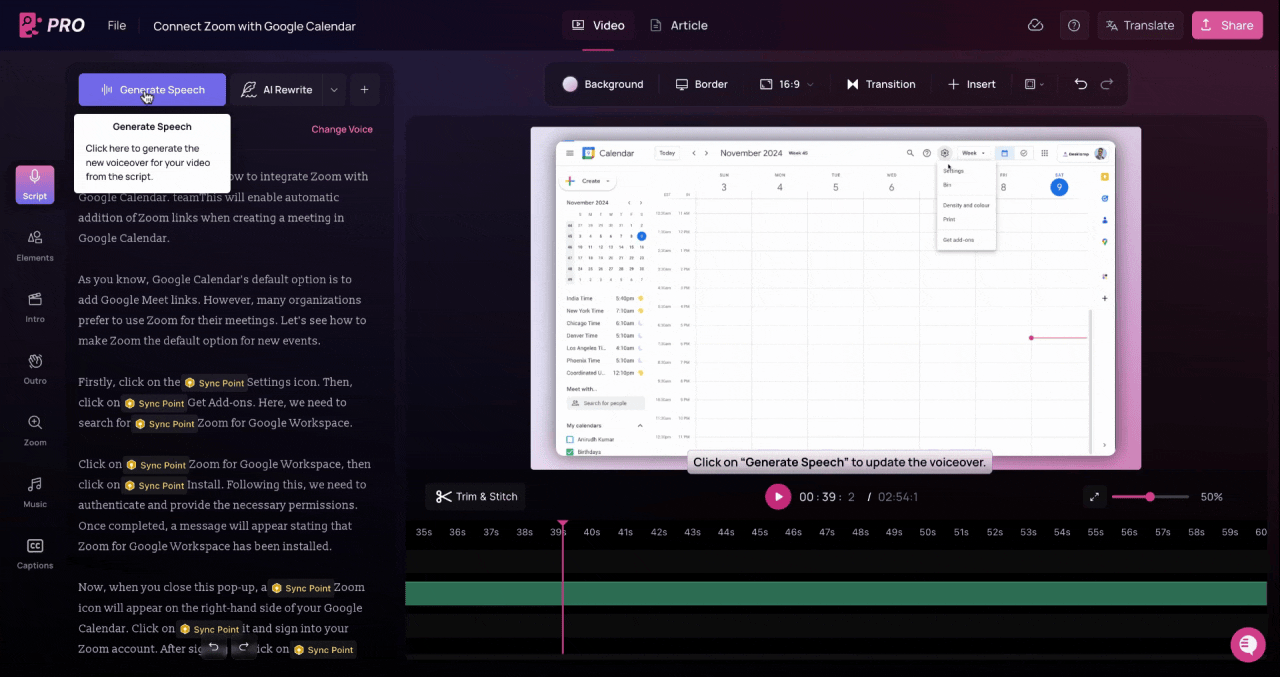Click the fullscreen expand icon

pyautogui.click(x=1094, y=496)
